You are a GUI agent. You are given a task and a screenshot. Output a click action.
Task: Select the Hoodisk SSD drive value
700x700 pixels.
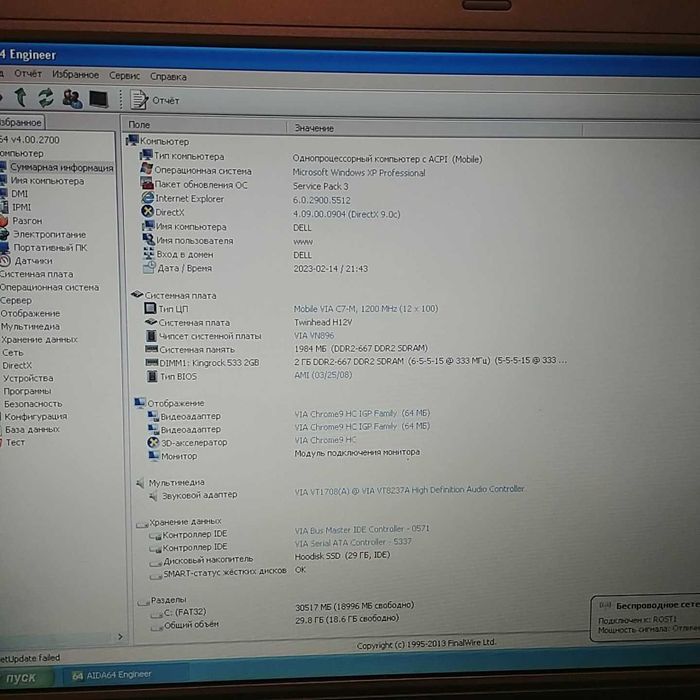[342, 555]
